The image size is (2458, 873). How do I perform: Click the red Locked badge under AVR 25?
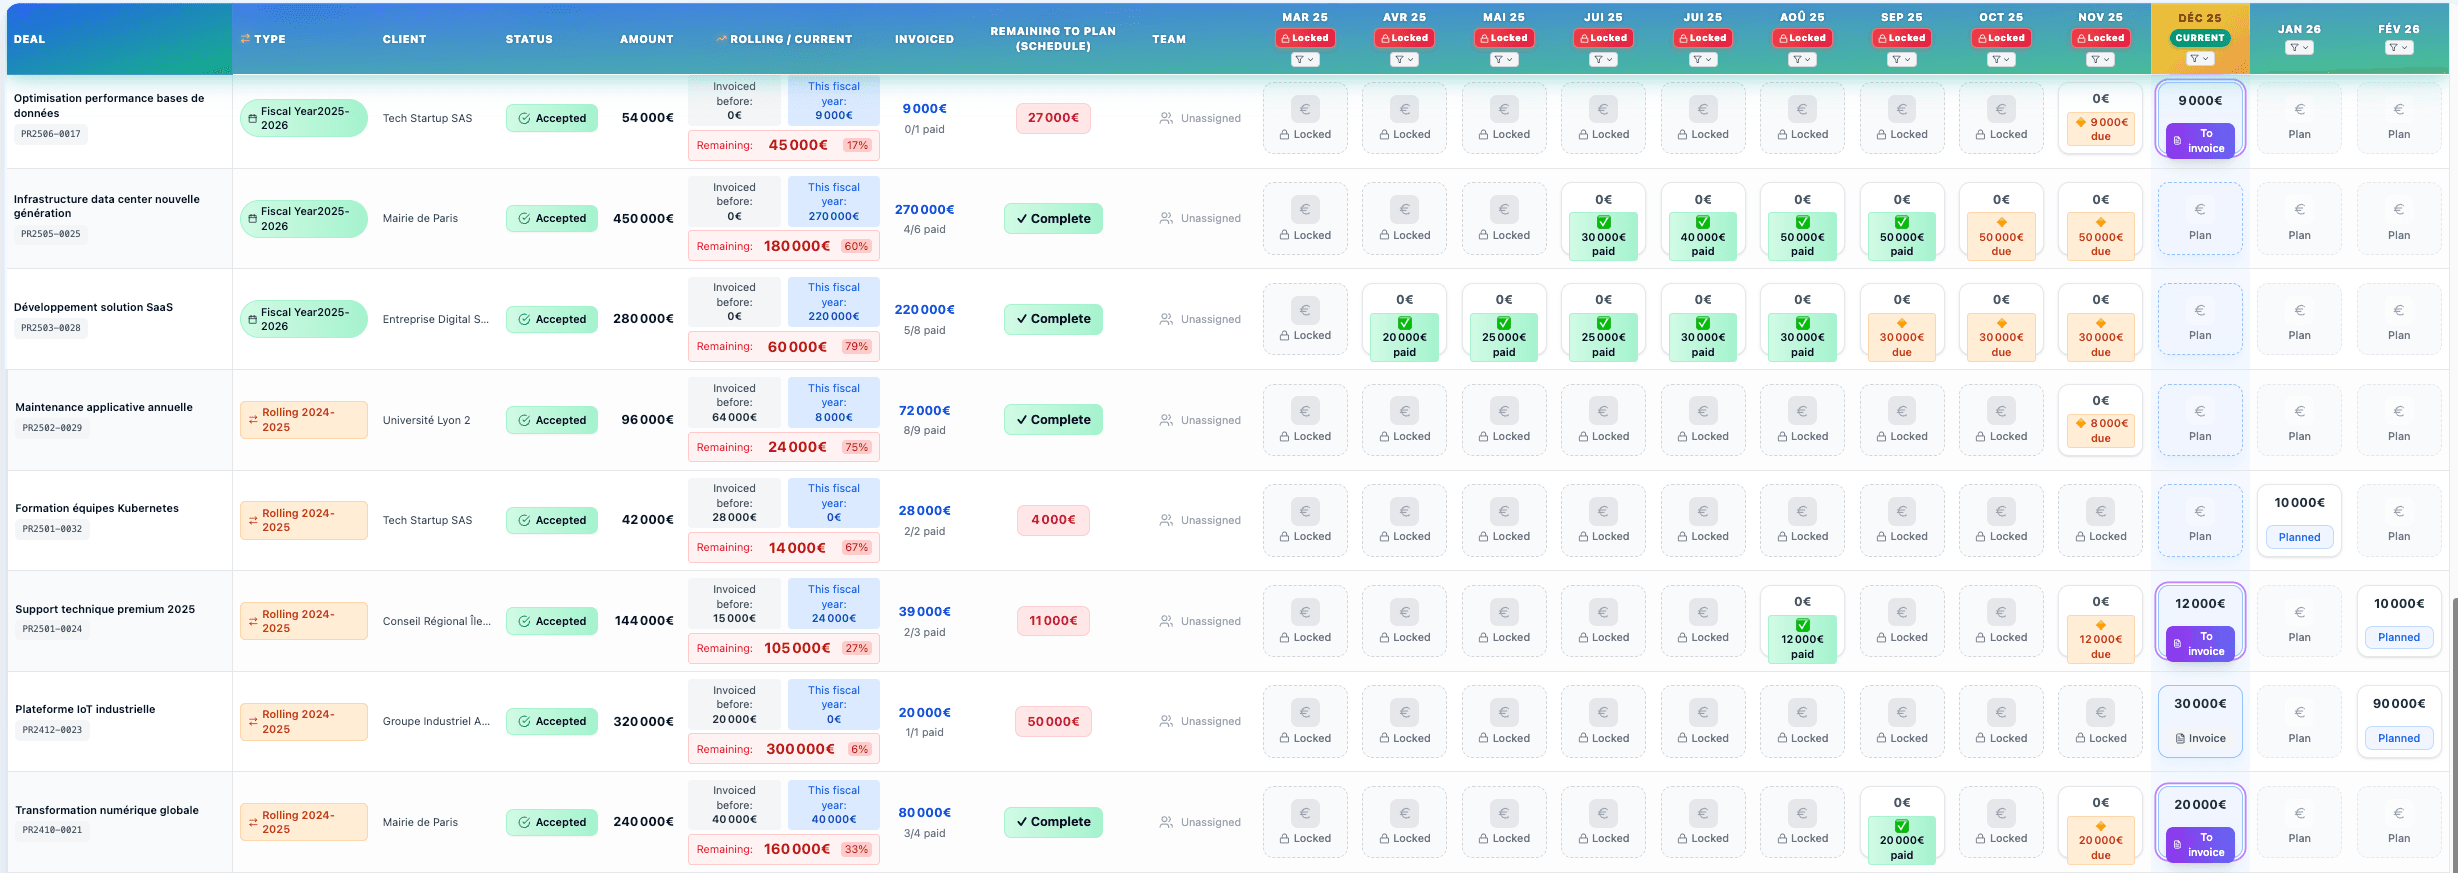click(x=1404, y=38)
